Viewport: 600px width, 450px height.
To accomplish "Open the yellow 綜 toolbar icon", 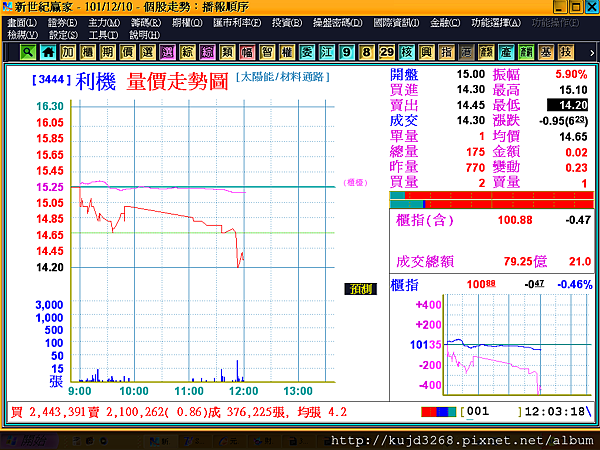I will click(x=187, y=52).
